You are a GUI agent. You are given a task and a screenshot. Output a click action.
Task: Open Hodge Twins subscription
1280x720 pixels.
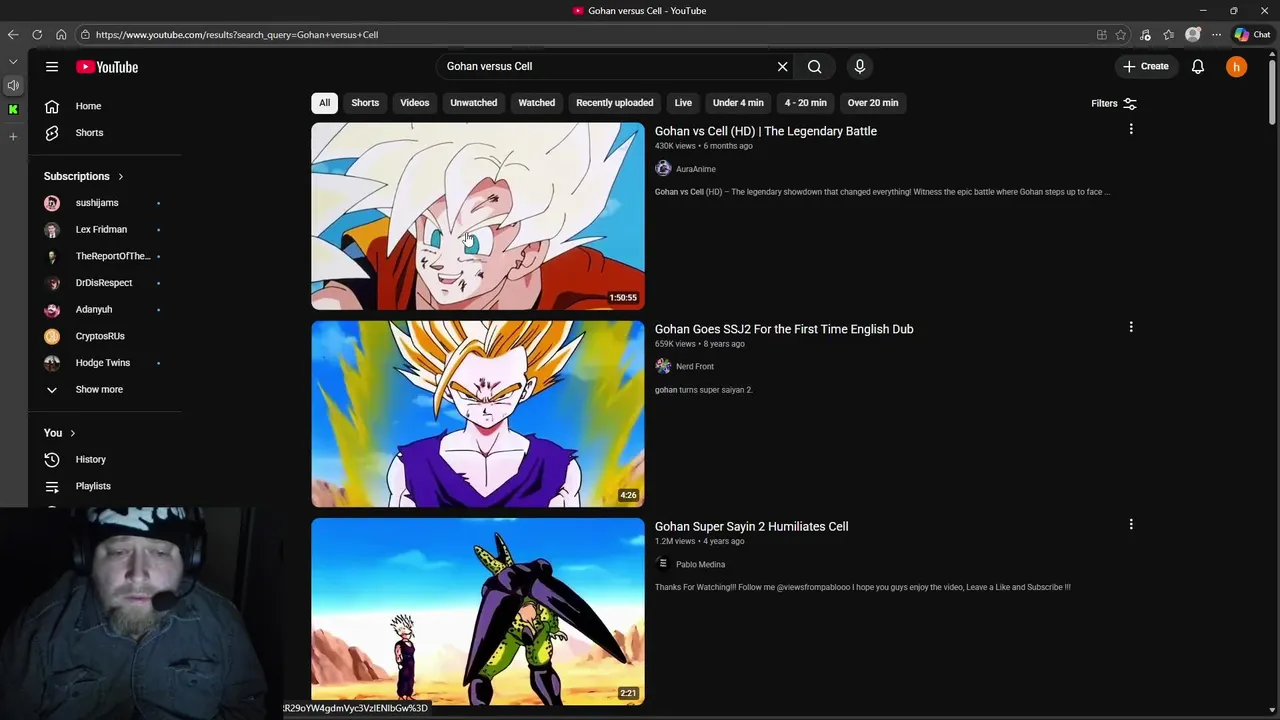[102, 363]
